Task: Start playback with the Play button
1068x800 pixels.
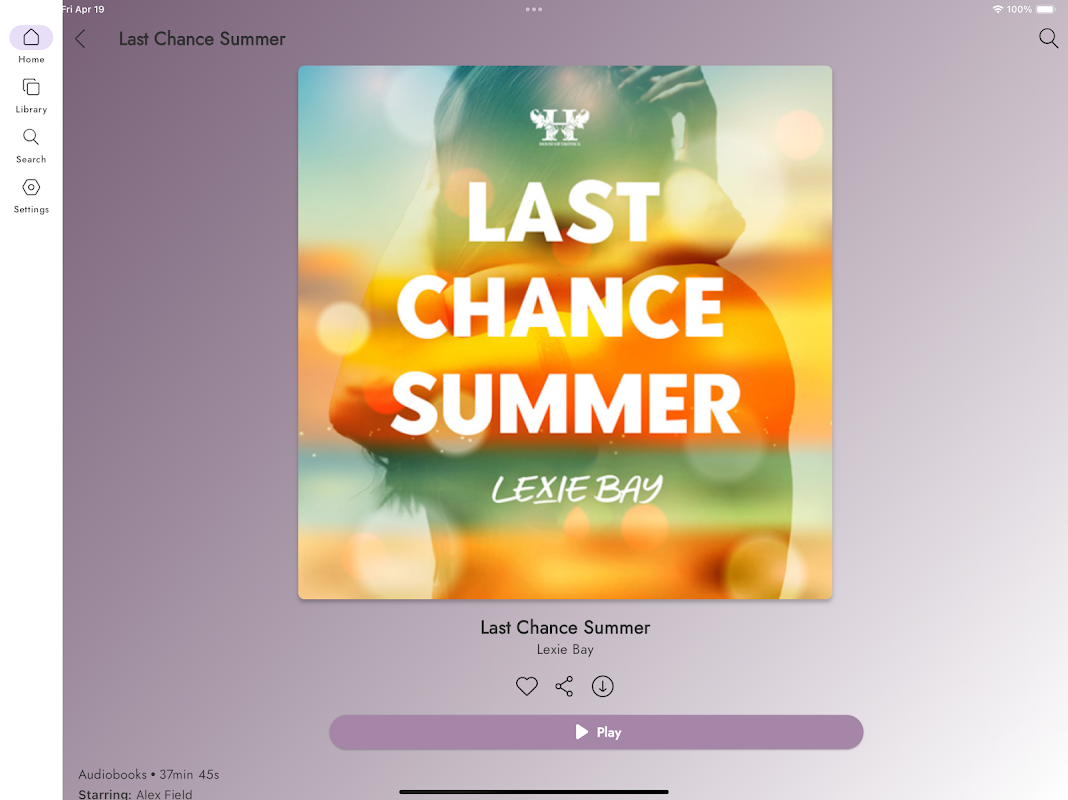Action: click(x=596, y=732)
